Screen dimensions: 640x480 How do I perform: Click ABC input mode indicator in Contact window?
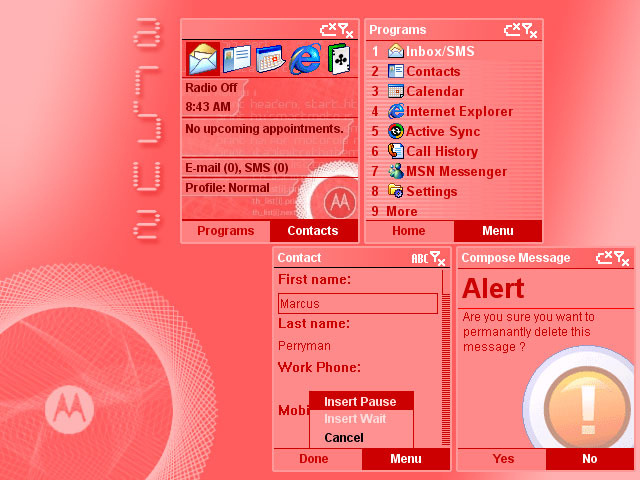[x=420, y=258]
